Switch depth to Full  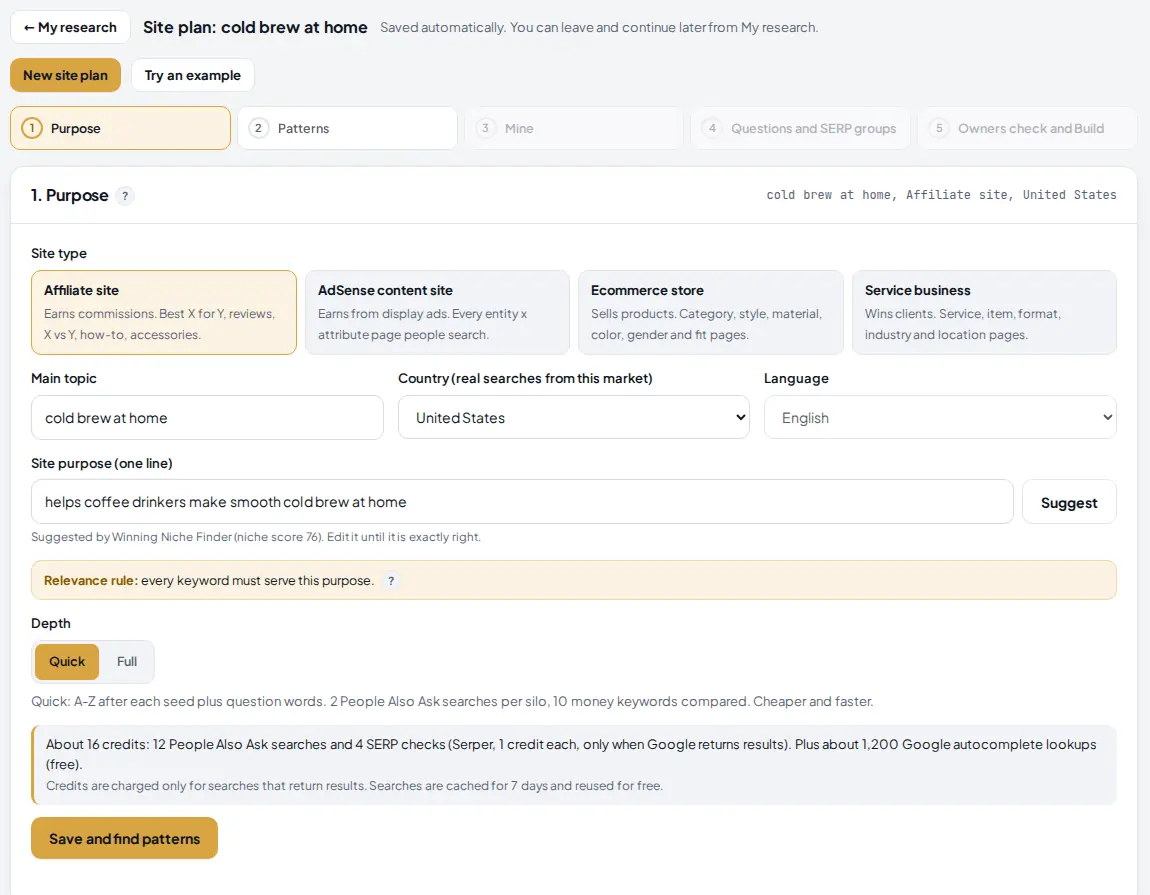[127, 662]
